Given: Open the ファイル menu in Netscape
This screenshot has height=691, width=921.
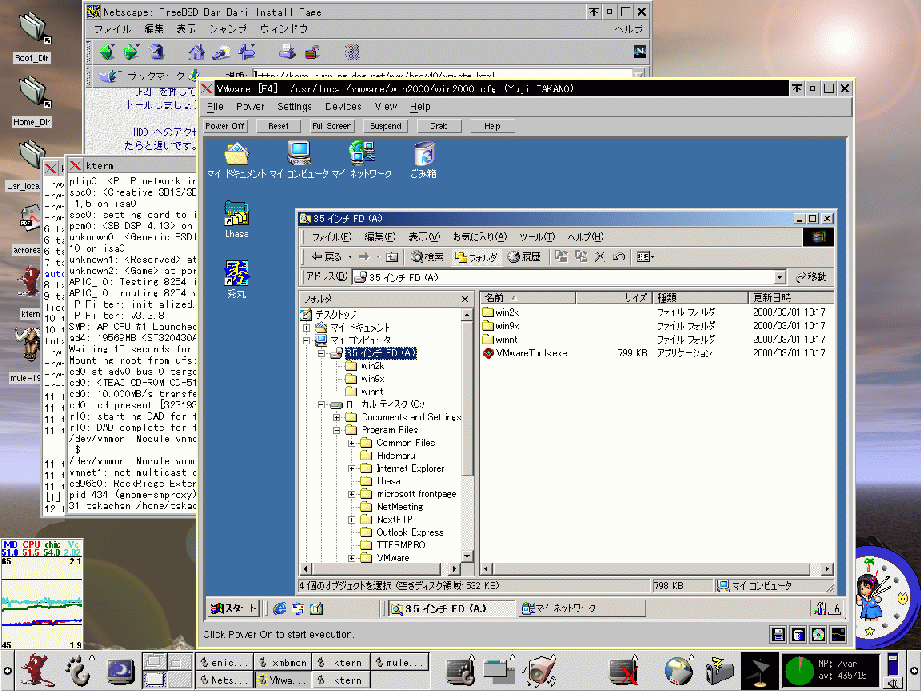Looking at the screenshot, I should pyautogui.click(x=112, y=29).
